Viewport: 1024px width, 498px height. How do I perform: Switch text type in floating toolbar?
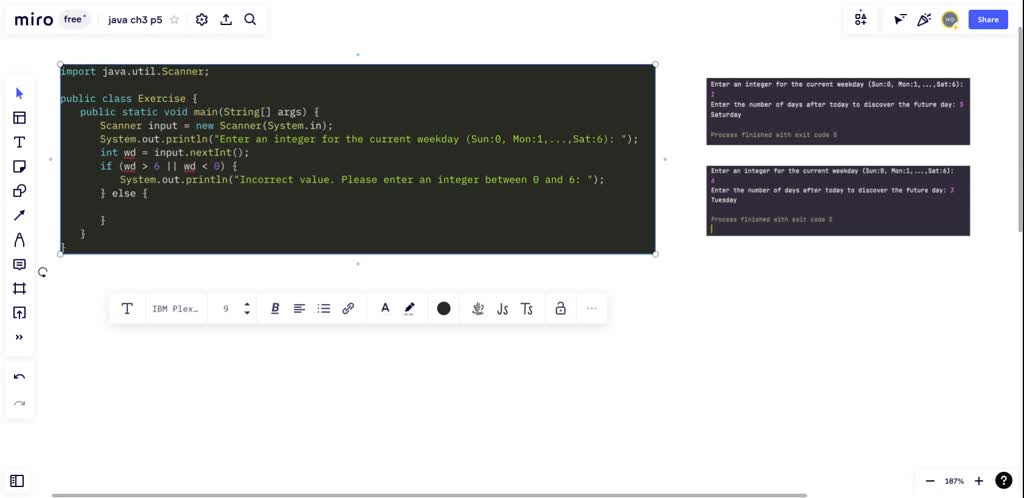coord(127,309)
